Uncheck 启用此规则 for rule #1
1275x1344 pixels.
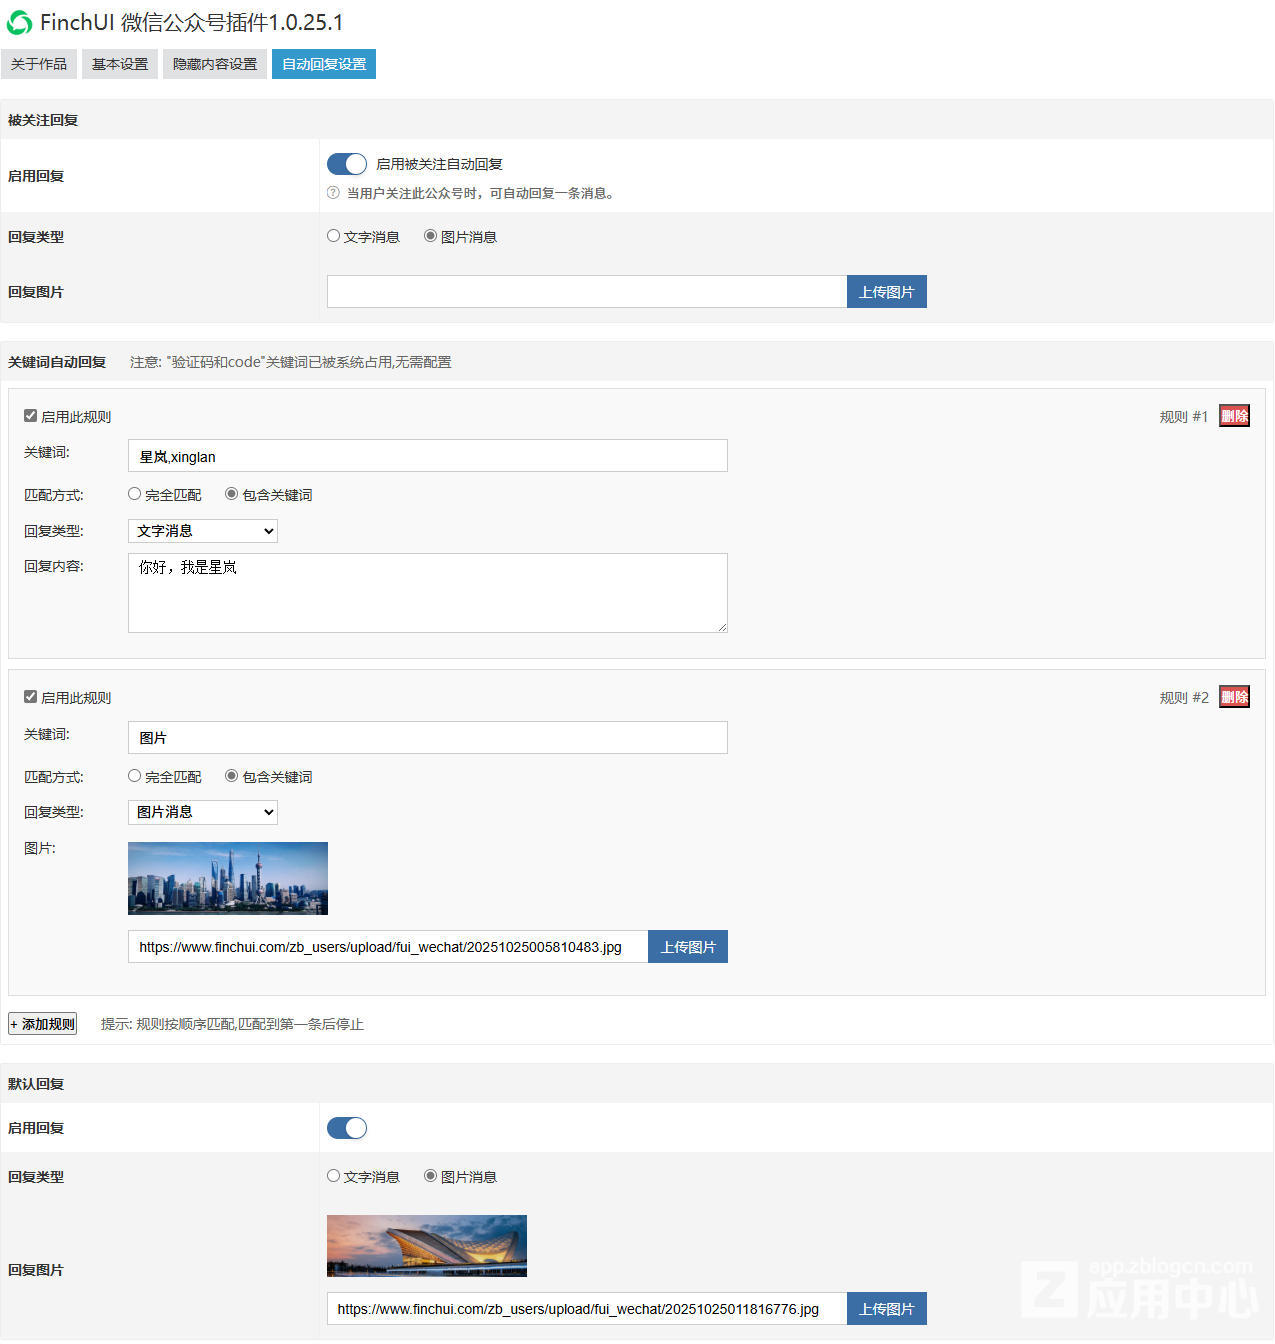tap(31, 416)
